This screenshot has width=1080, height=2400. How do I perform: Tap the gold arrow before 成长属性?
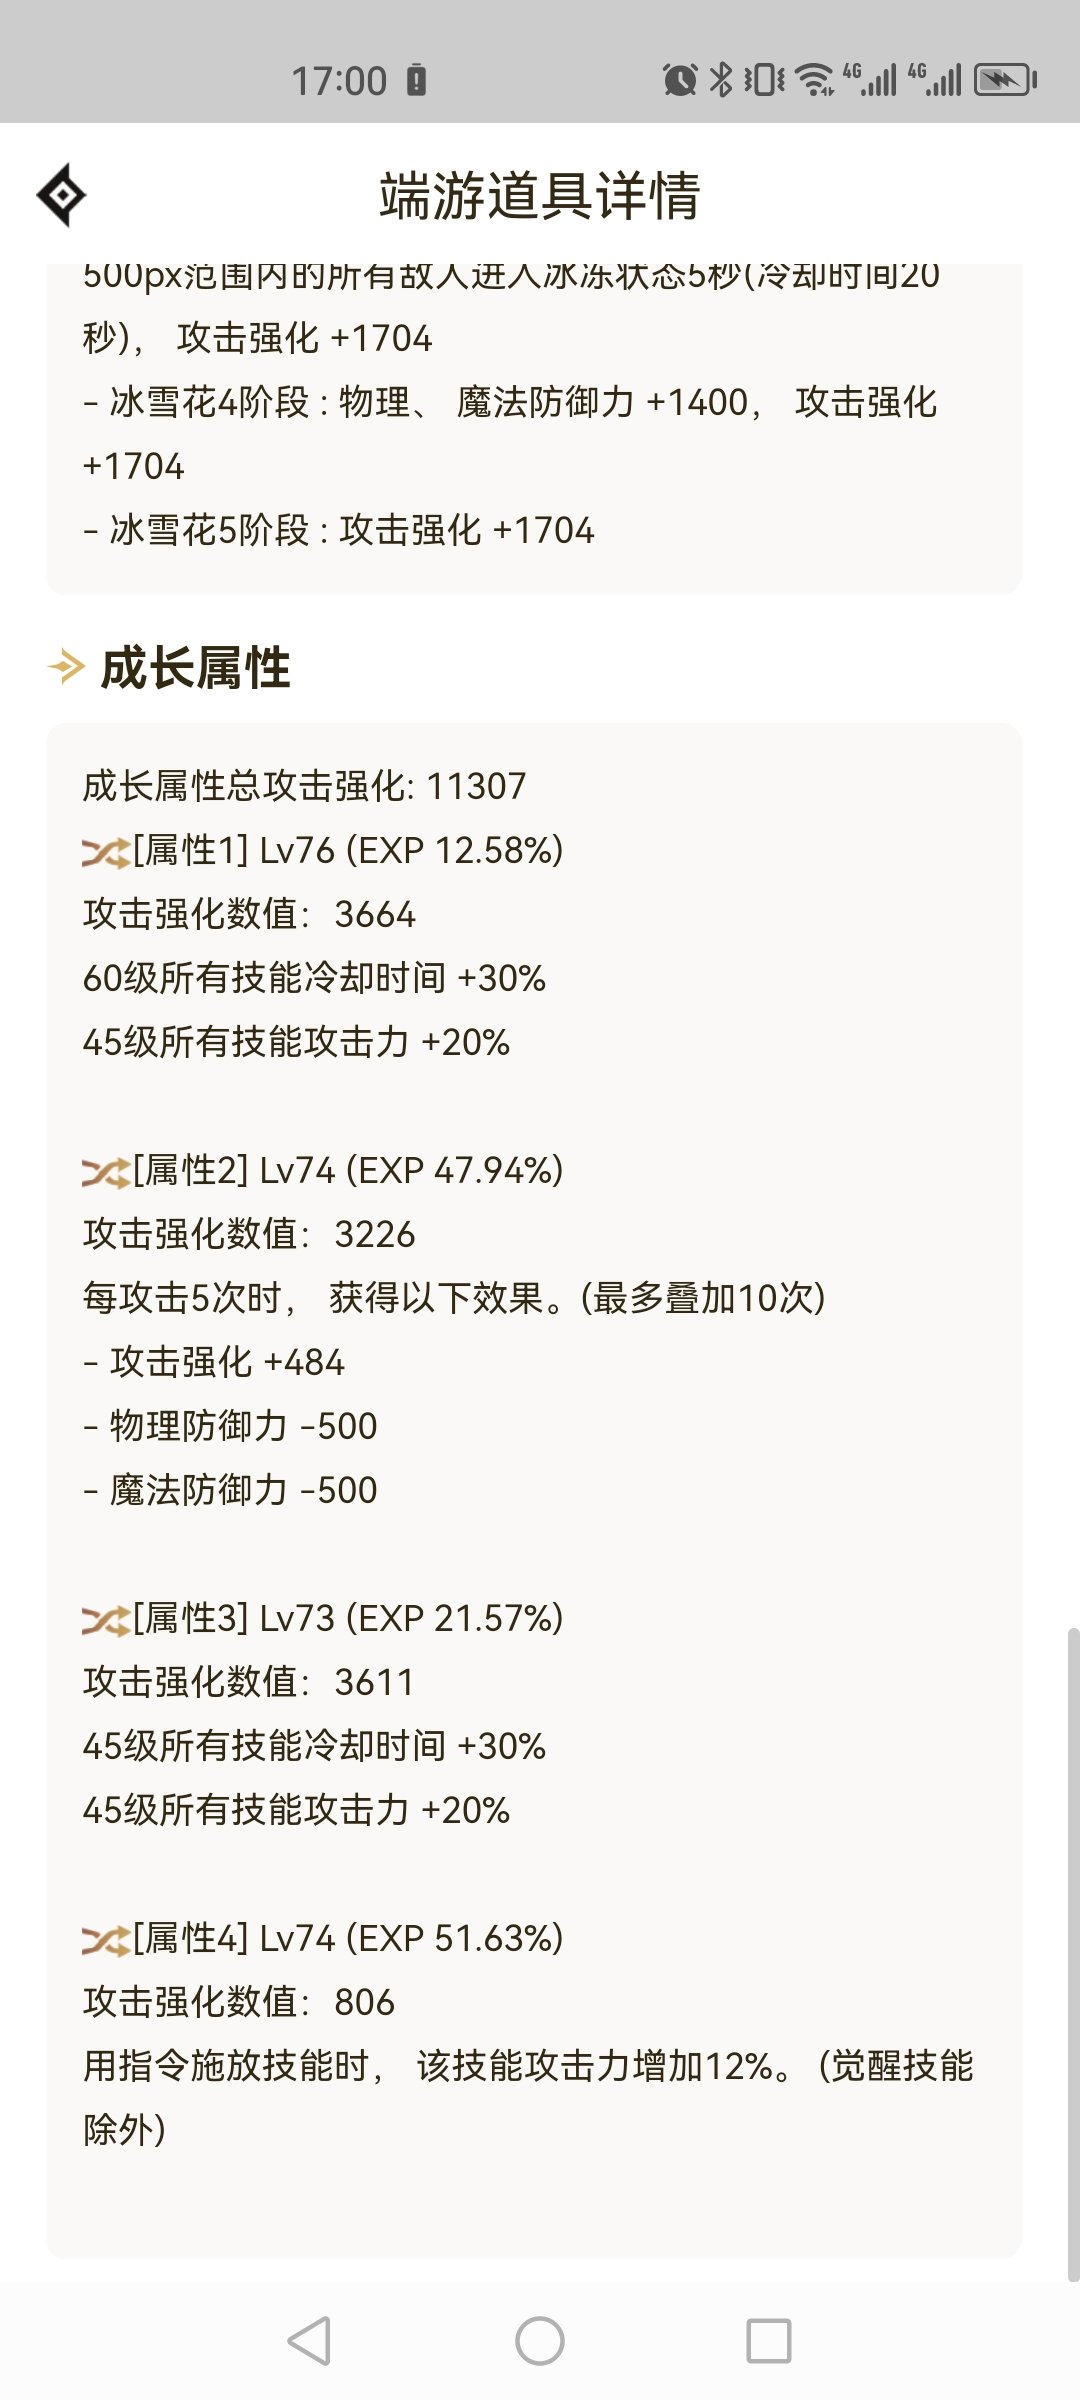click(67, 666)
